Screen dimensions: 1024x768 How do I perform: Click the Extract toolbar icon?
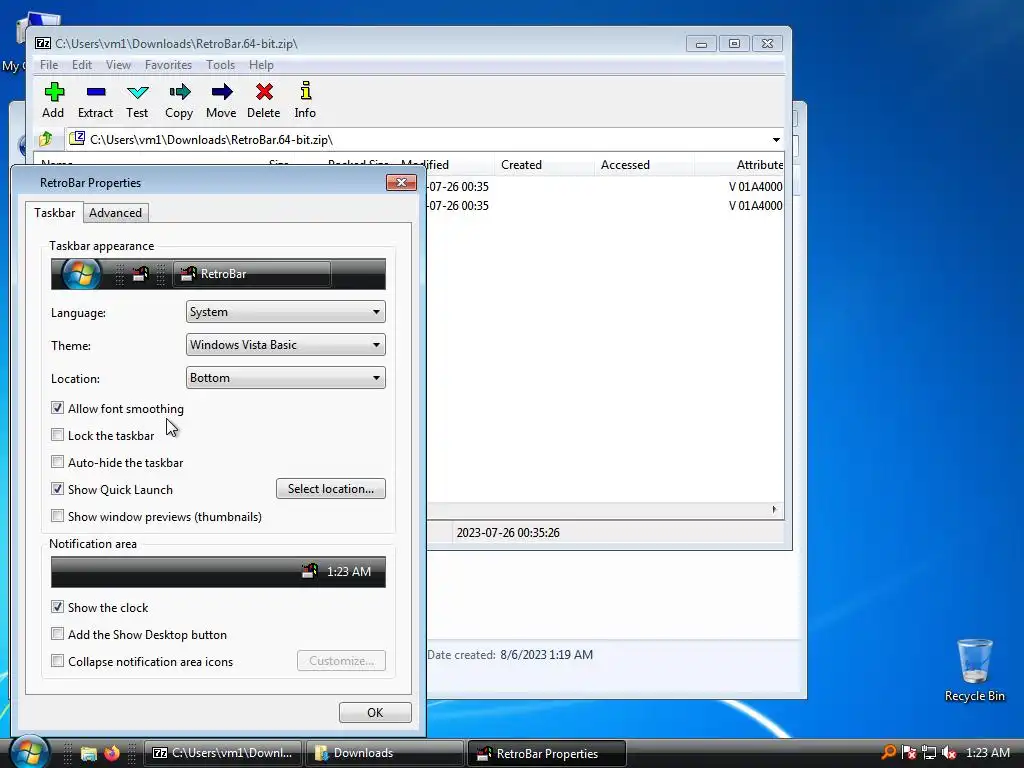click(95, 100)
